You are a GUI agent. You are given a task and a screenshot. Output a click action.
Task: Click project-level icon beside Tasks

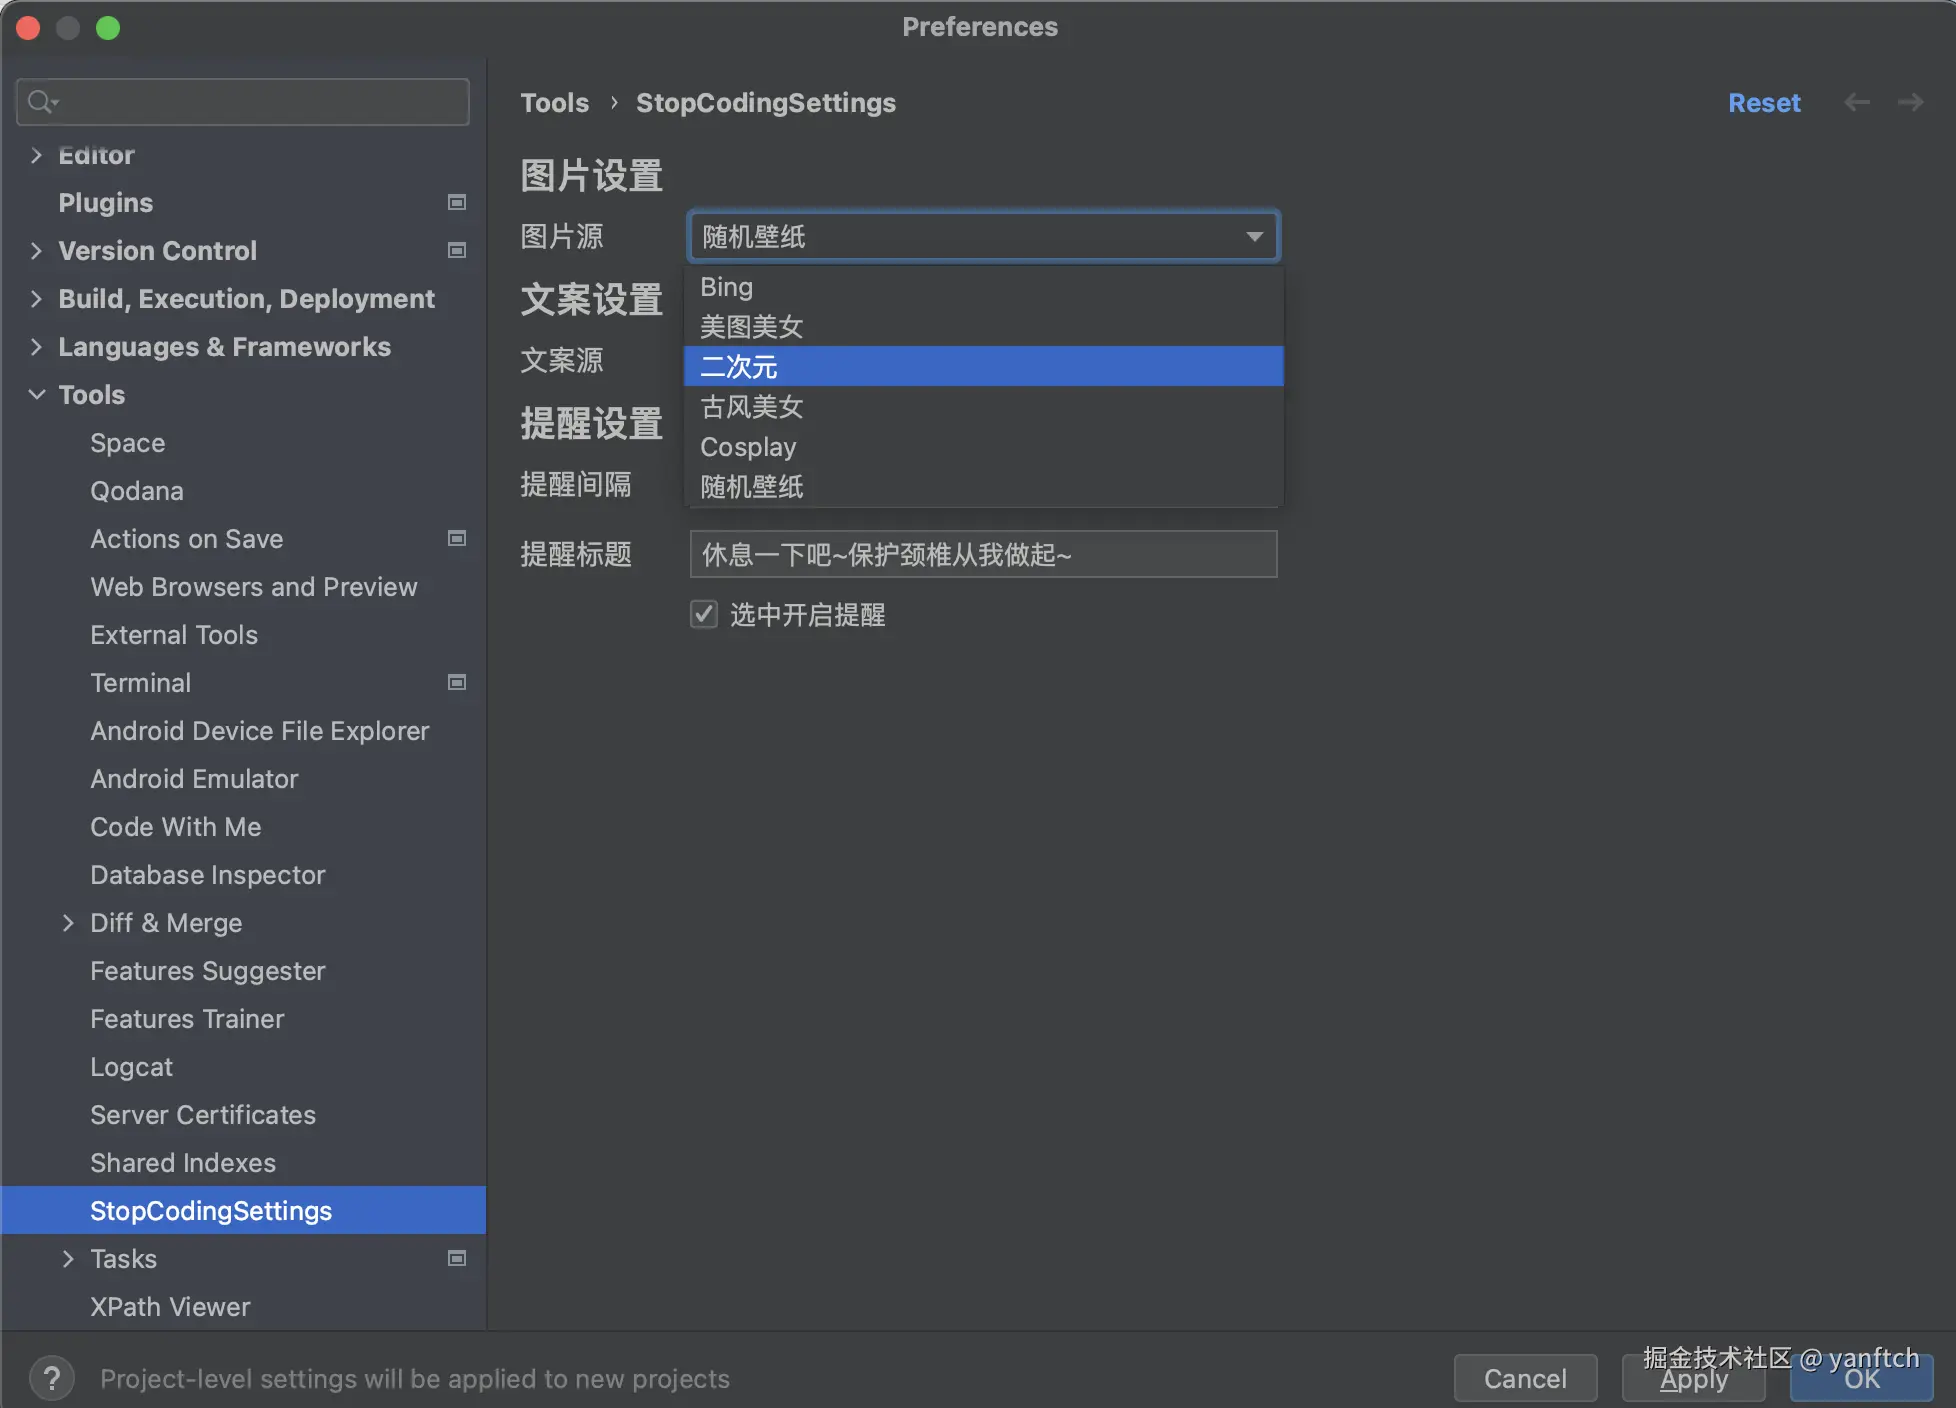tap(457, 1258)
